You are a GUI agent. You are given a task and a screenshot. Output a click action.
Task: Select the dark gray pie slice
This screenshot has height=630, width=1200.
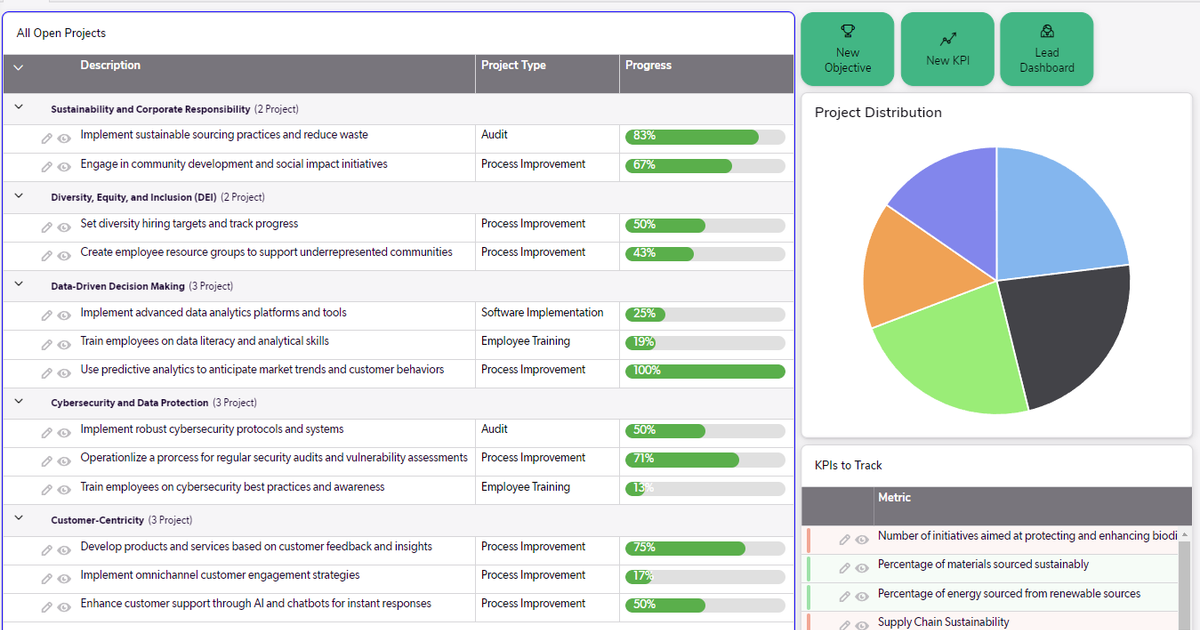(1065, 335)
